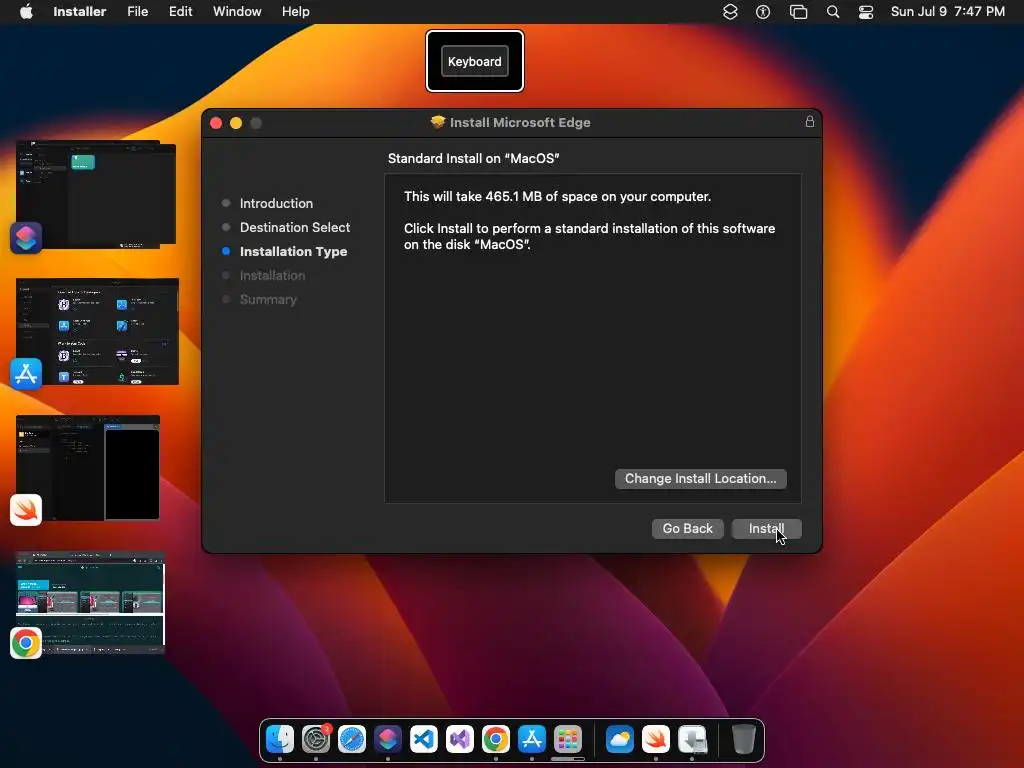This screenshot has width=1024, height=768.
Task: Click the 465.1 MB space requirement text
Action: (x=557, y=197)
